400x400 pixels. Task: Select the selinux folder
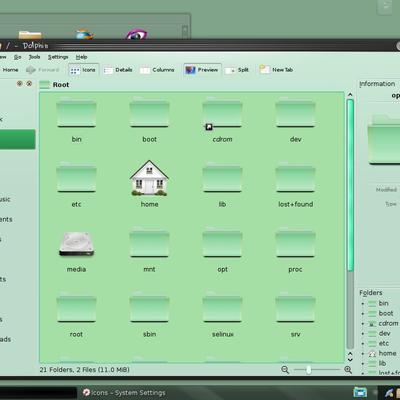tap(222, 308)
